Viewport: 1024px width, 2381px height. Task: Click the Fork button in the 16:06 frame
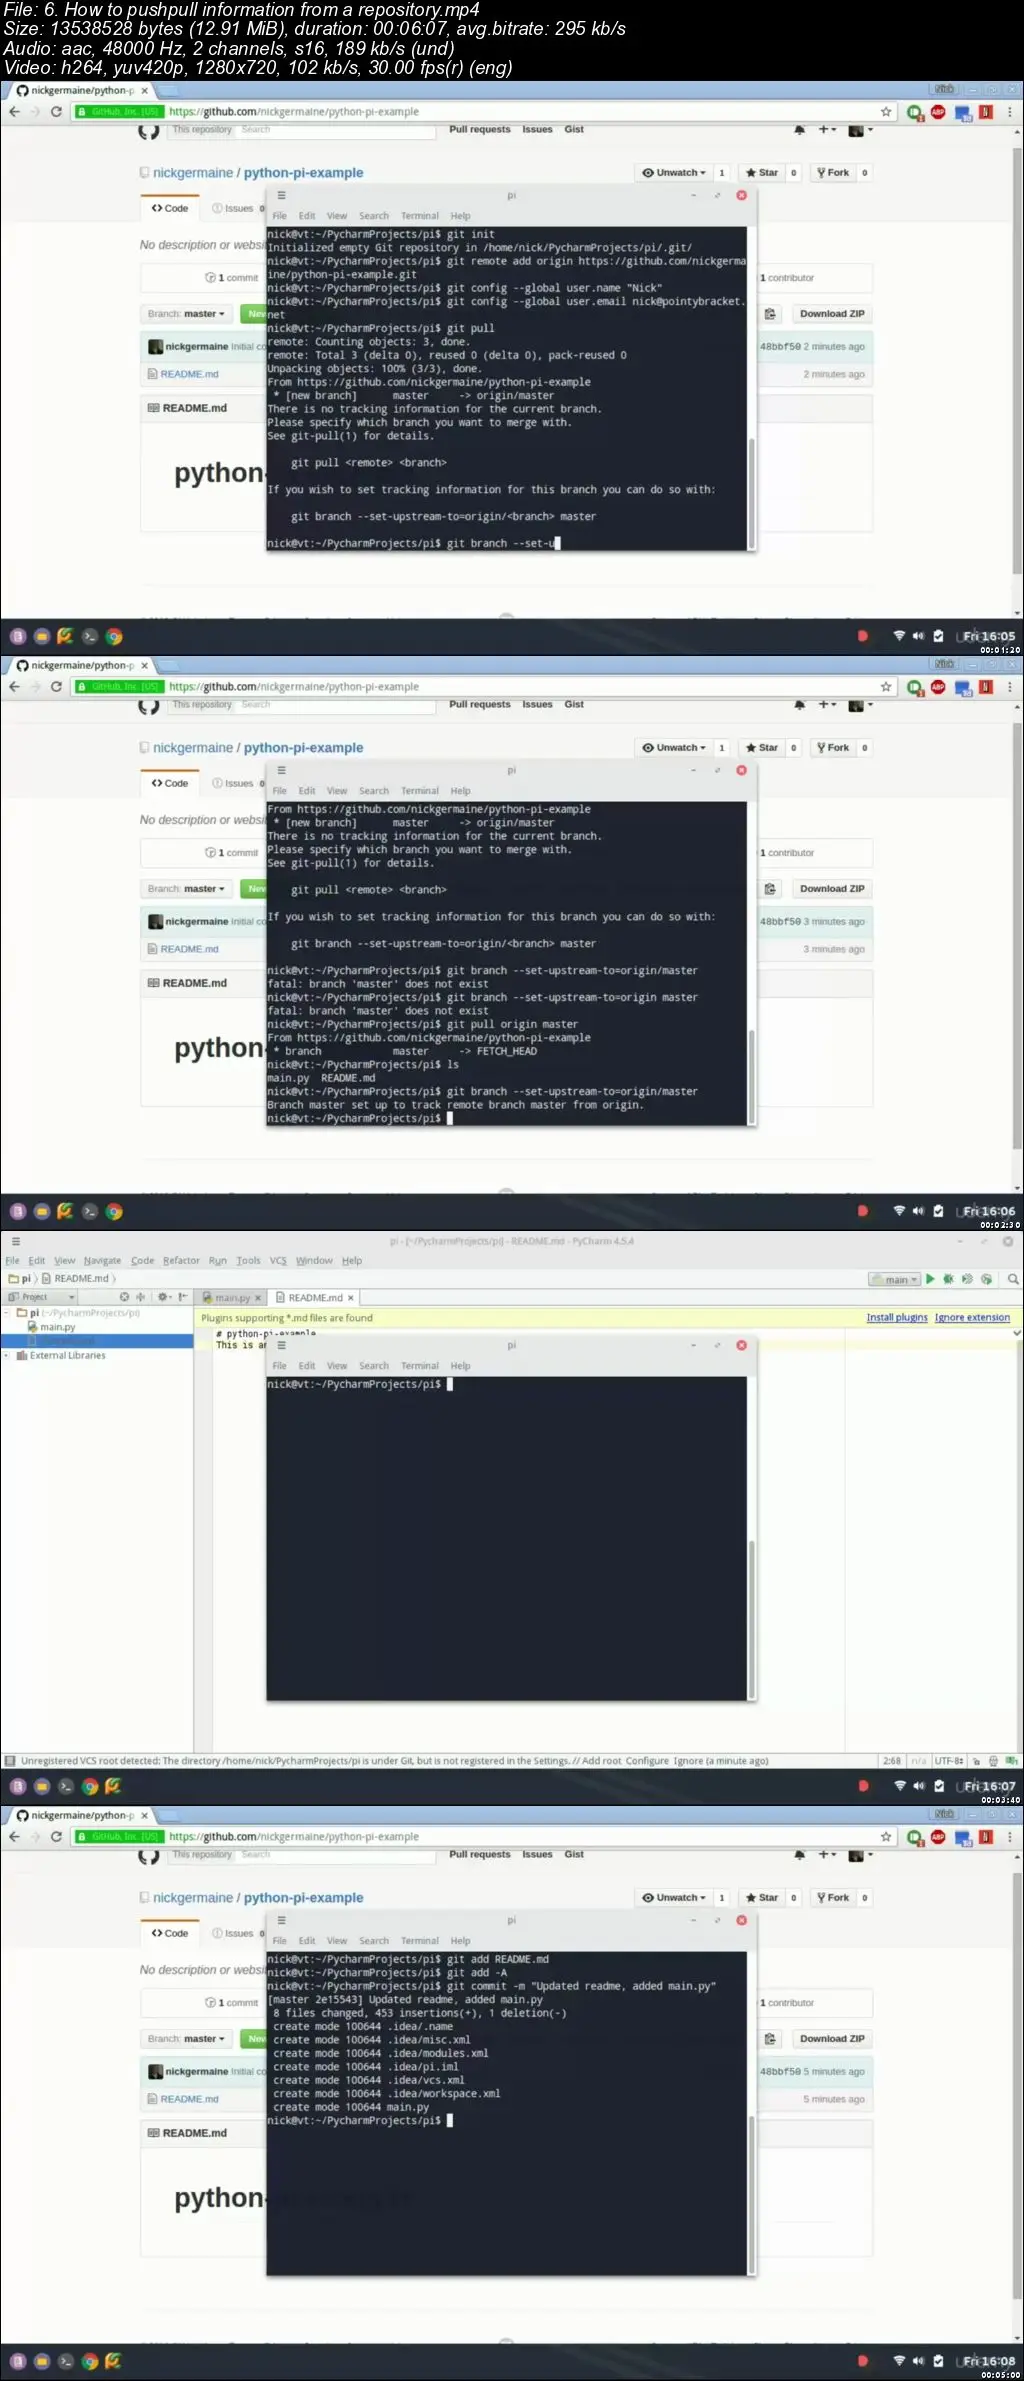pos(833,748)
